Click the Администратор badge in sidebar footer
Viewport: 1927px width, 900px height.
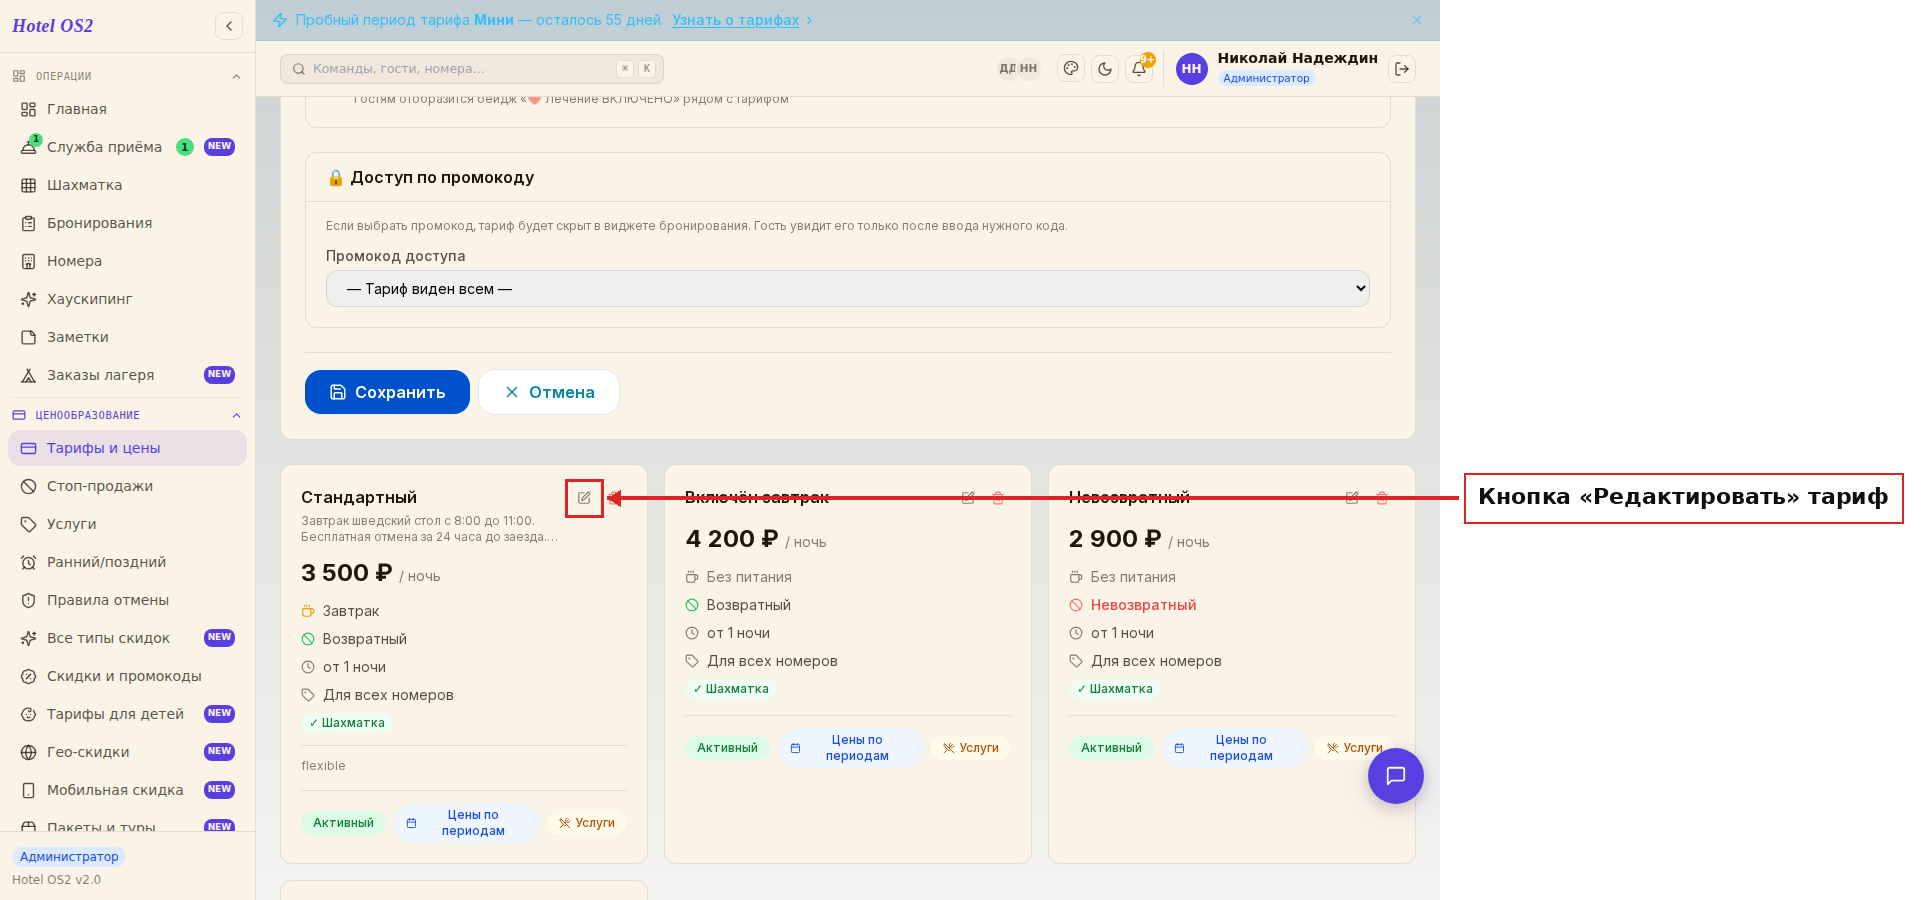pos(69,857)
